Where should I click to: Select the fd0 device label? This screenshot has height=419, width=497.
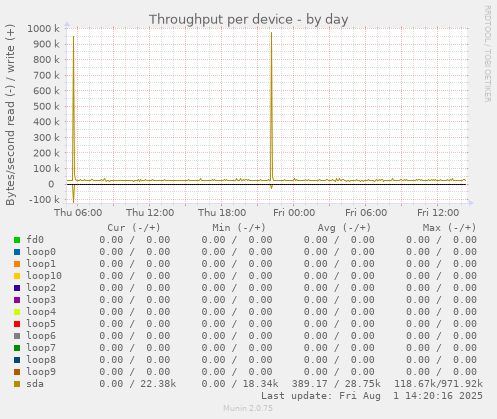[x=35, y=240]
